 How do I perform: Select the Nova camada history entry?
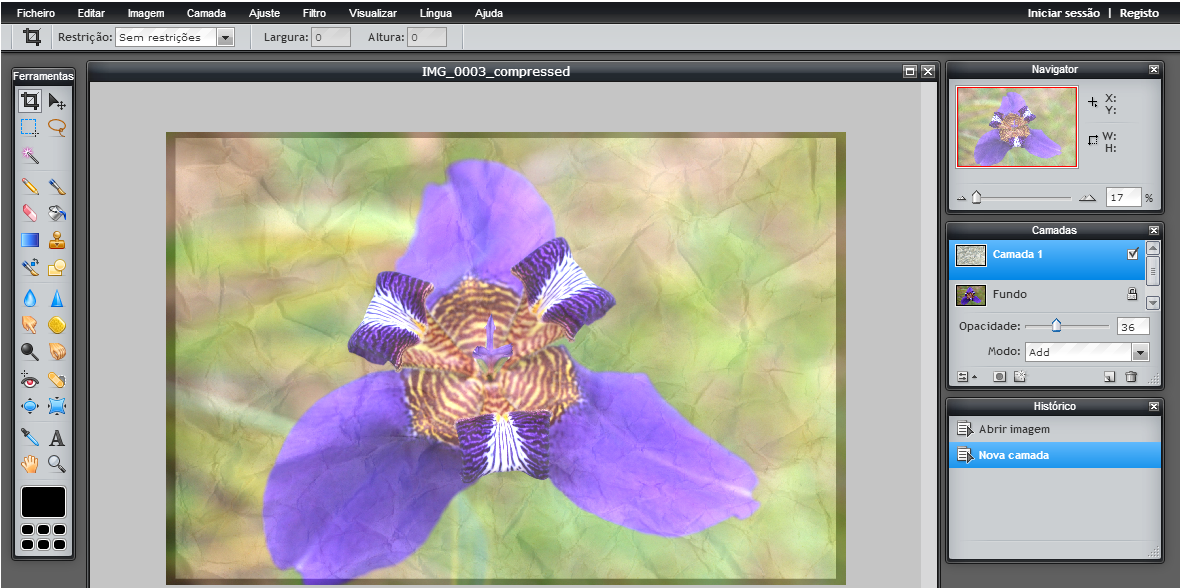click(x=1054, y=455)
